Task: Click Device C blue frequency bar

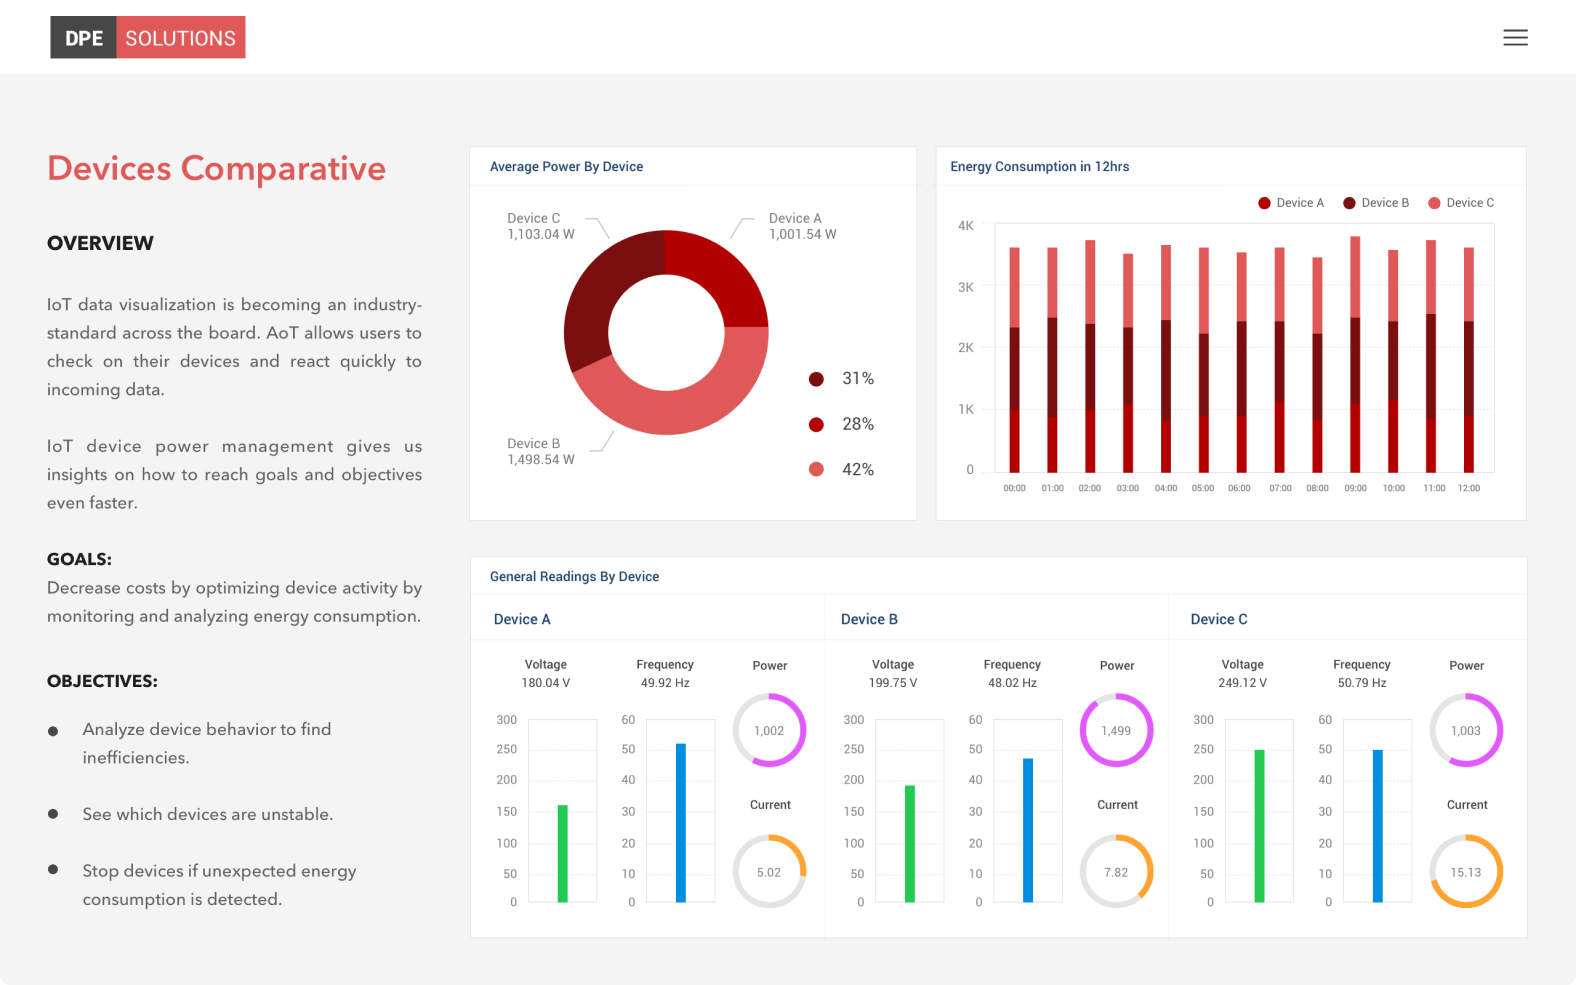Action: click(1377, 825)
